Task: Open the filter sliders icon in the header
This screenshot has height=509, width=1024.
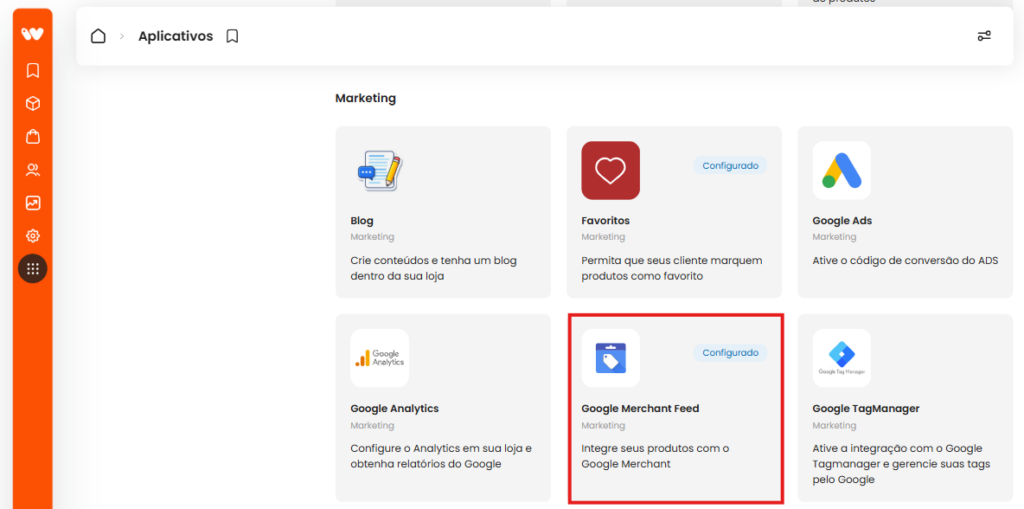Action: (x=984, y=36)
